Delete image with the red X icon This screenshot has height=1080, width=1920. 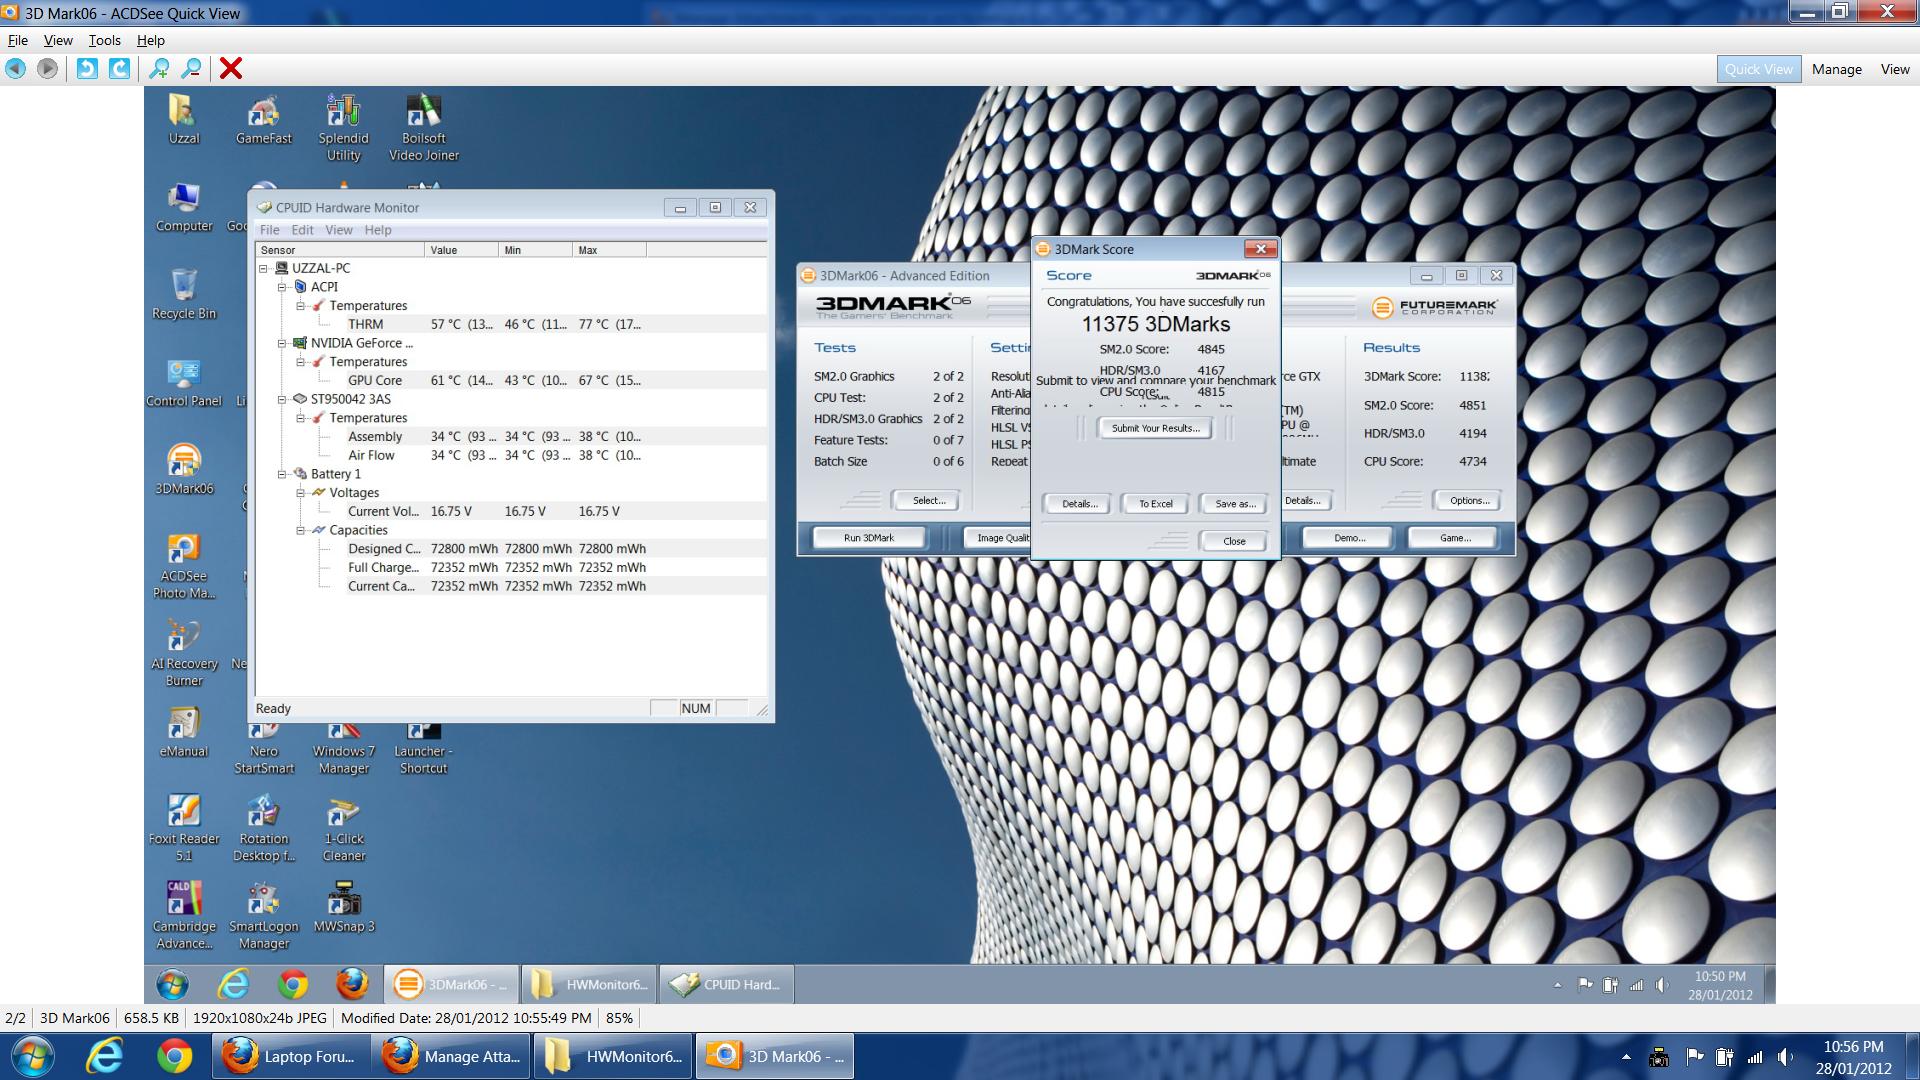[231, 68]
